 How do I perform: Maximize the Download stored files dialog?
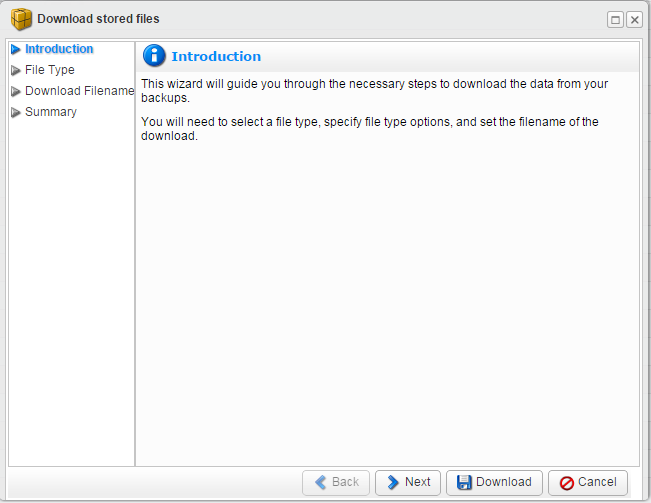pyautogui.click(x=615, y=20)
